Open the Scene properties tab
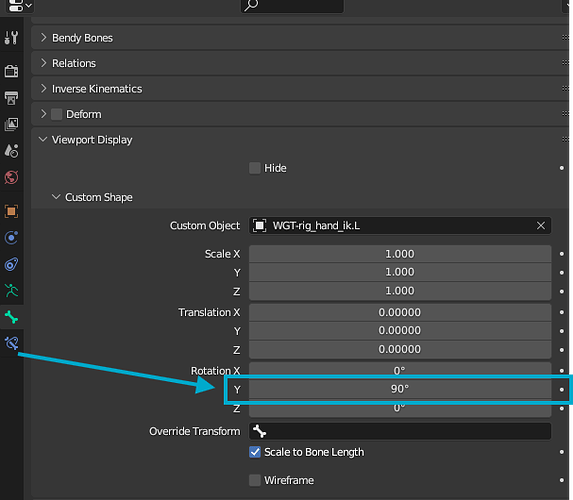This screenshot has width=573, height=500. (11, 151)
